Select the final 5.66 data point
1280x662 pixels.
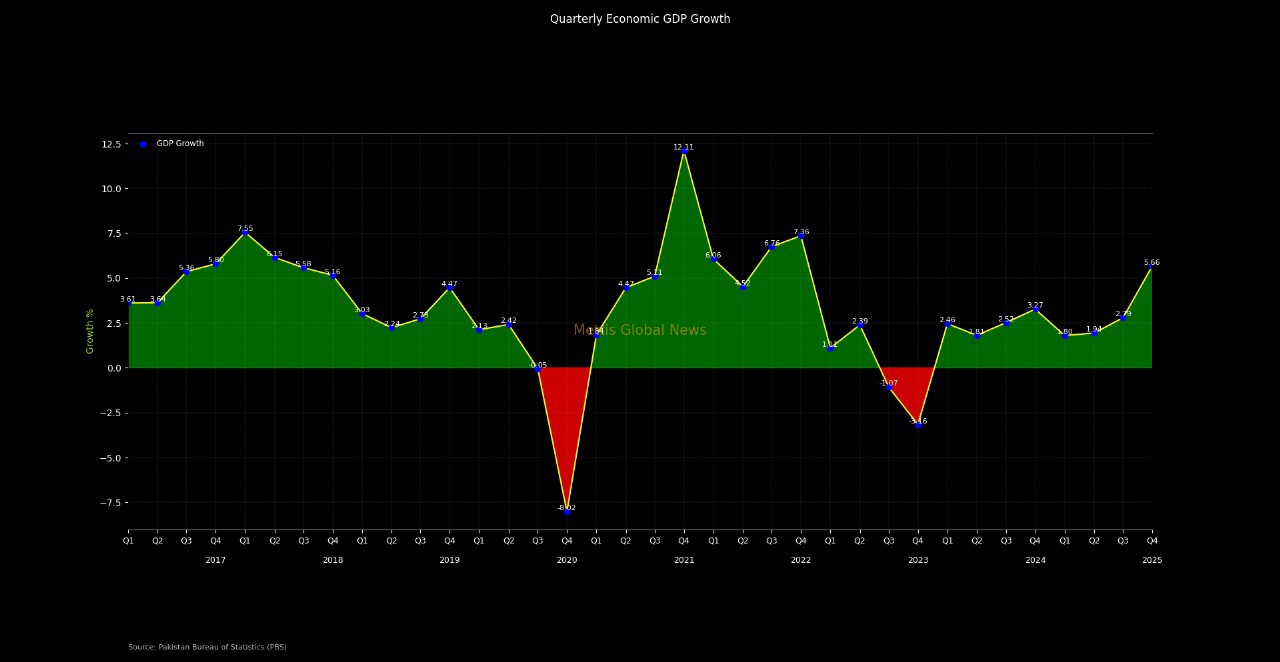(x=1152, y=267)
